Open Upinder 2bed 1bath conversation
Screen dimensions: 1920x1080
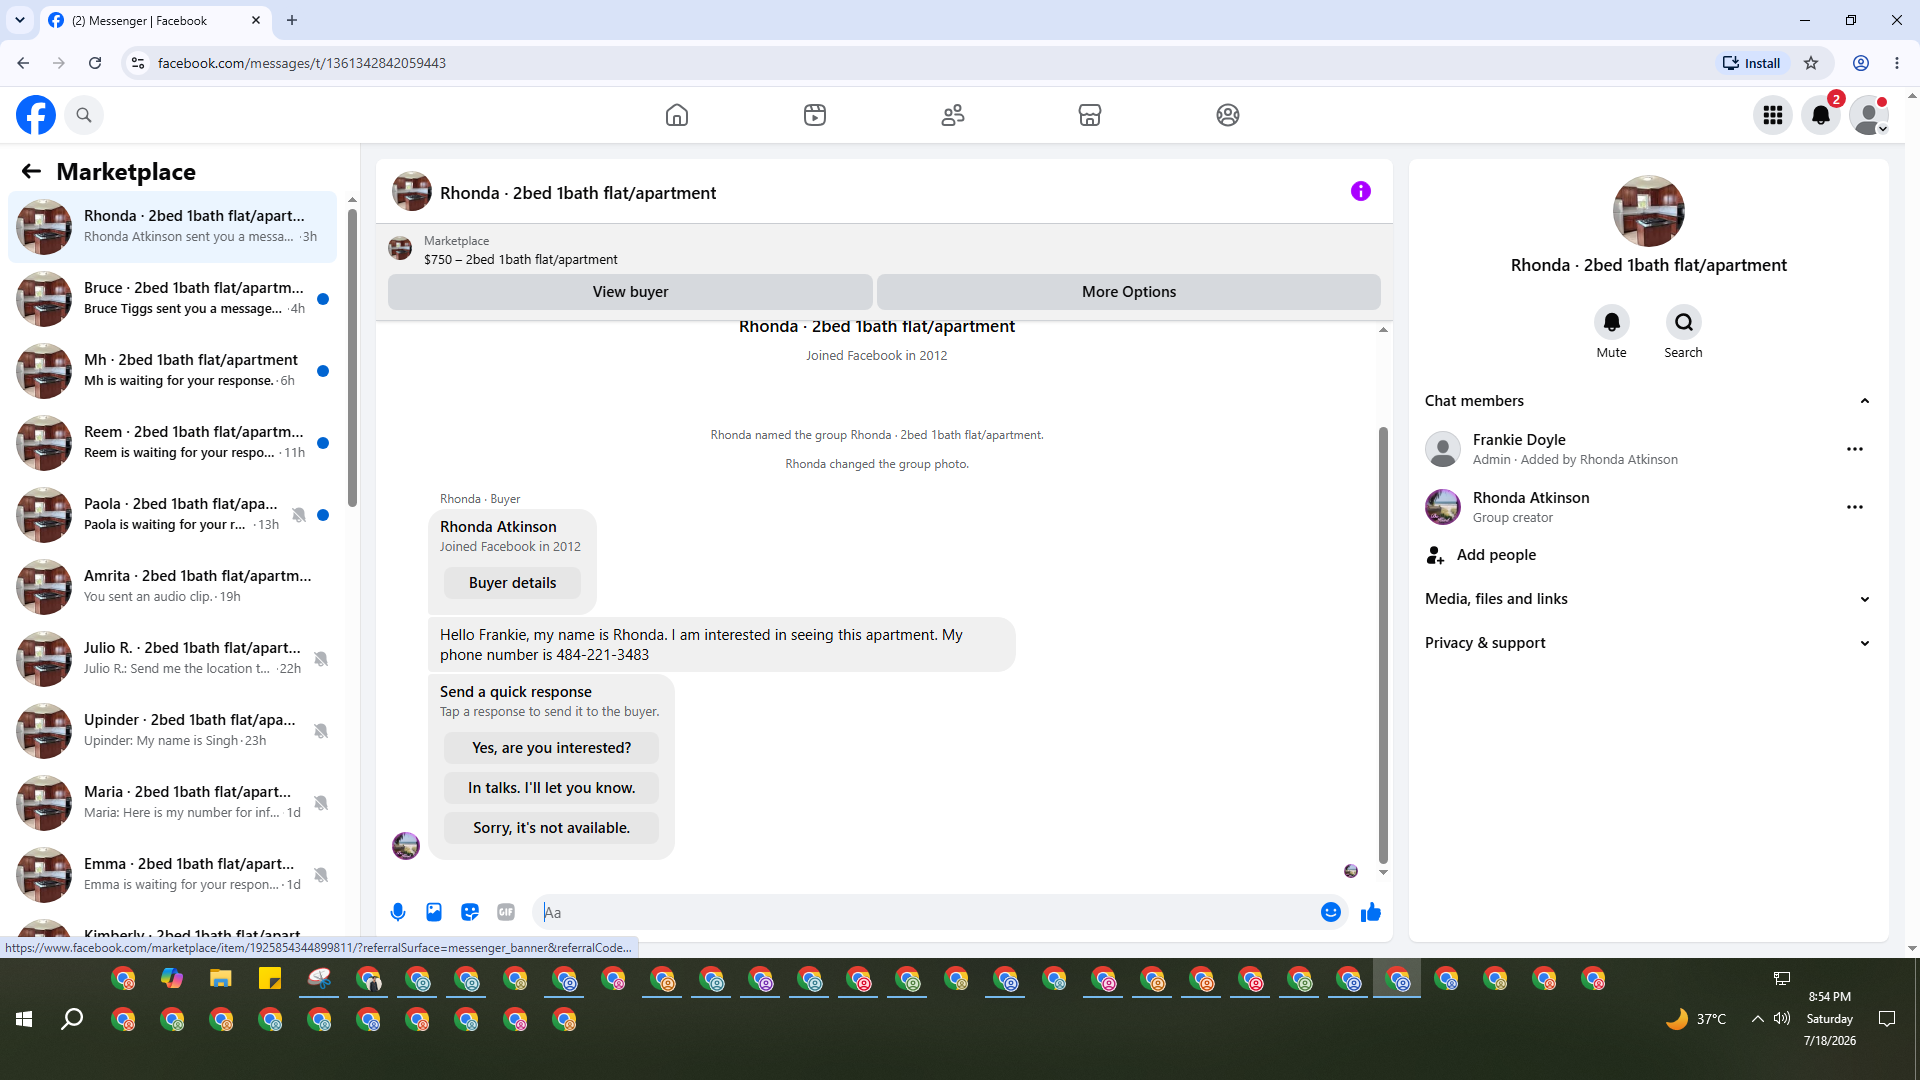click(172, 730)
